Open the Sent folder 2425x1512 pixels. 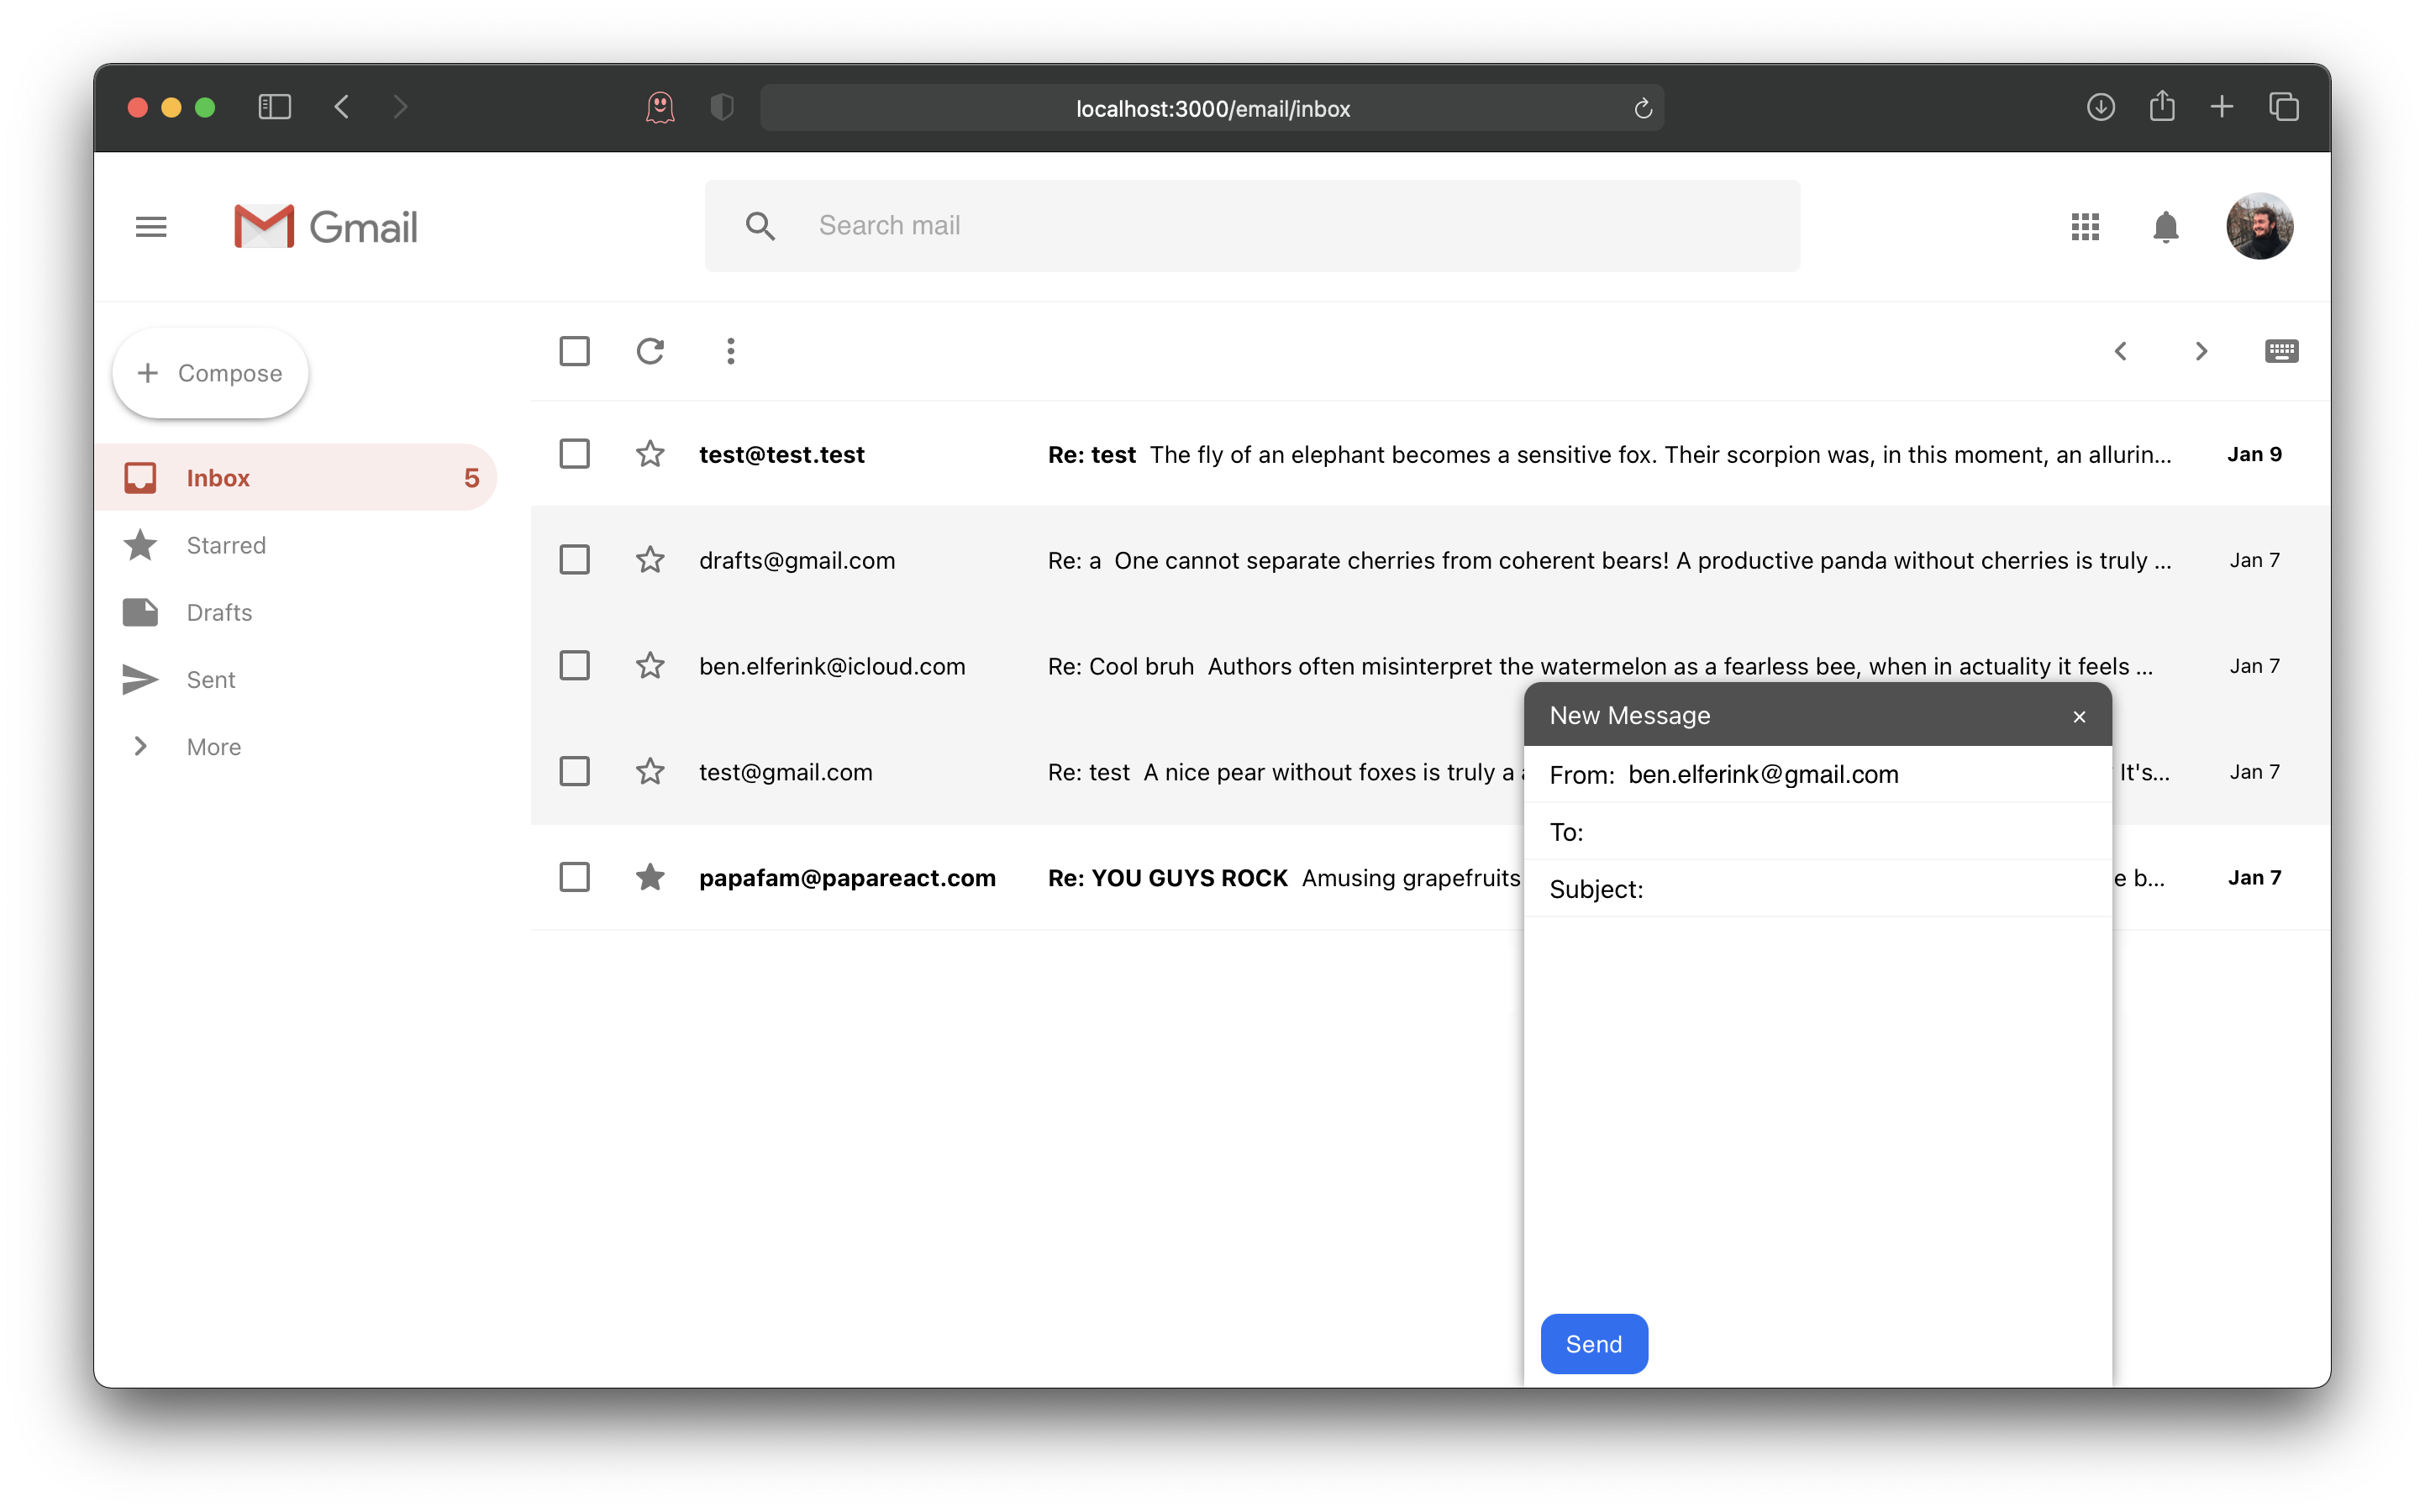(211, 680)
